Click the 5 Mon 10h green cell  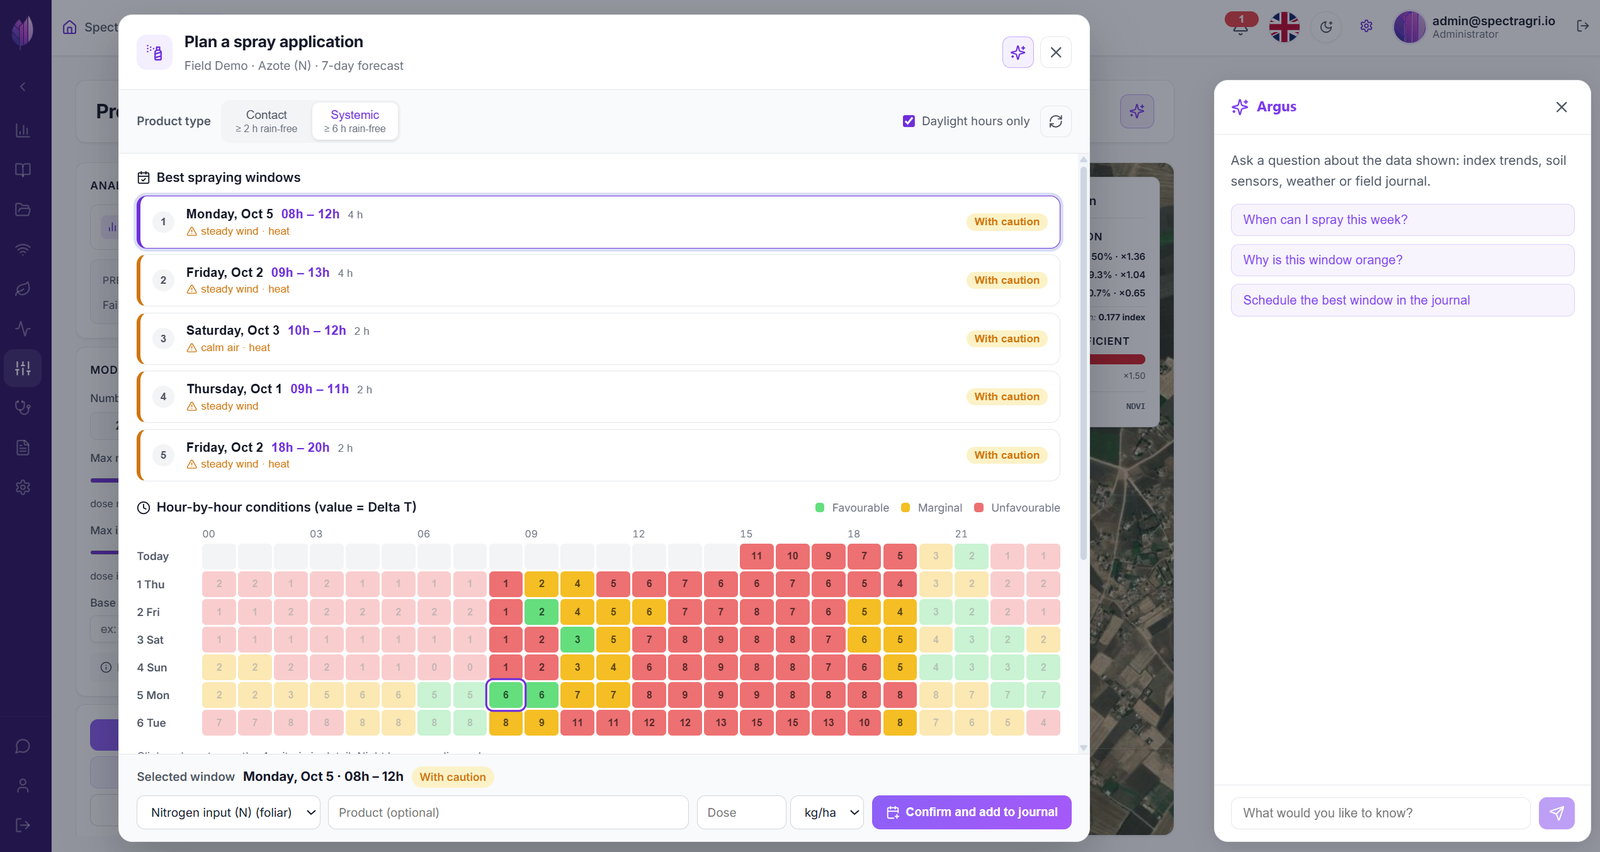542,695
